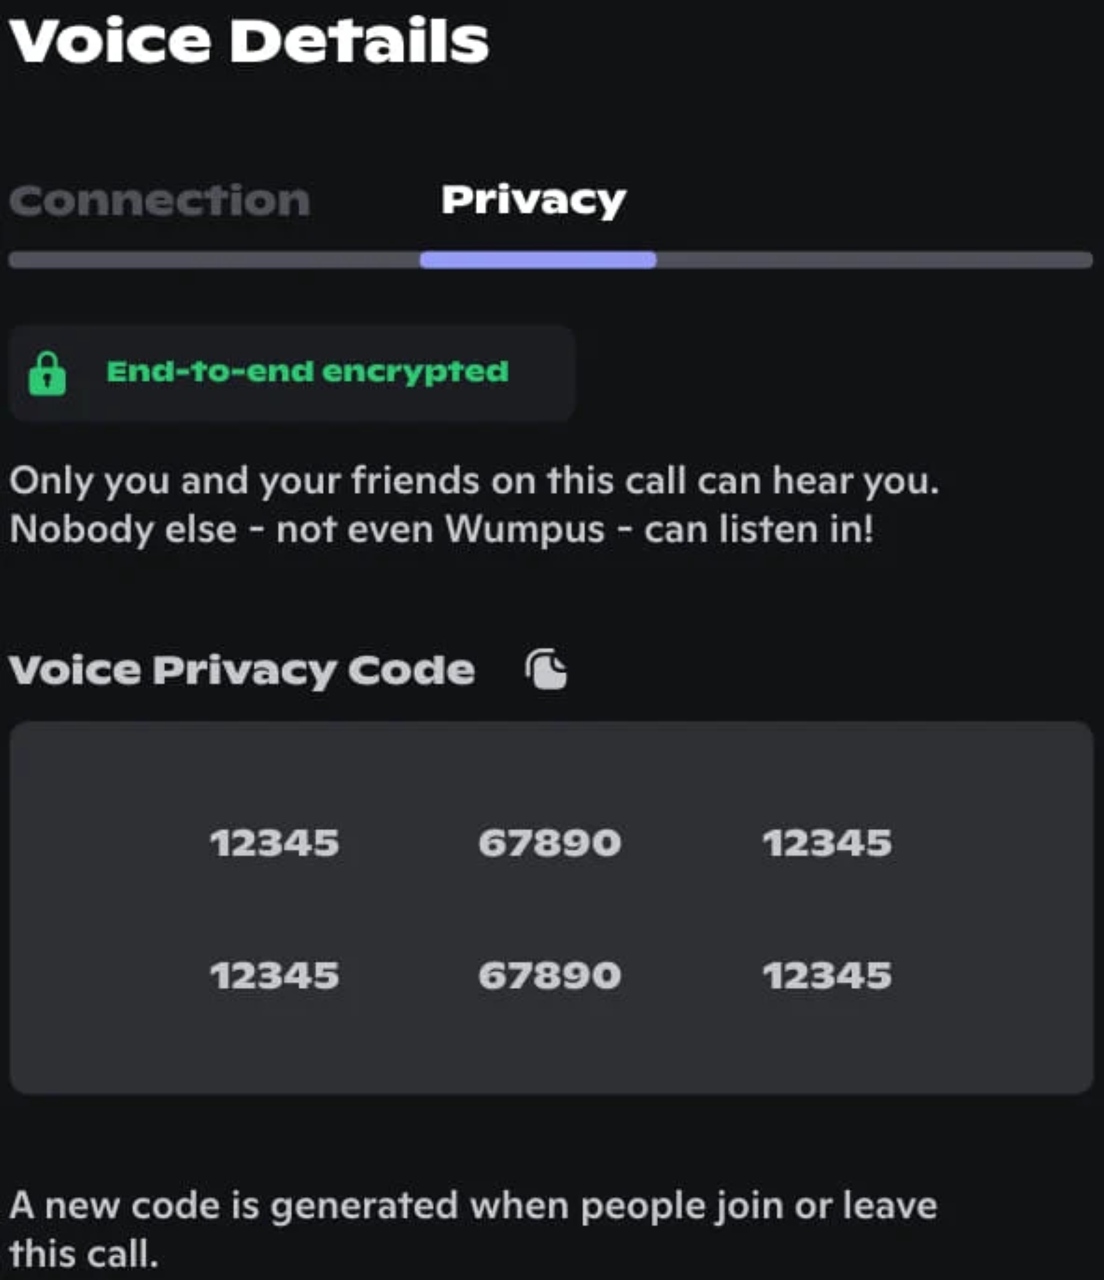The height and width of the screenshot is (1280, 1104).
Task: Select the Privacy tab
Action: point(533,201)
